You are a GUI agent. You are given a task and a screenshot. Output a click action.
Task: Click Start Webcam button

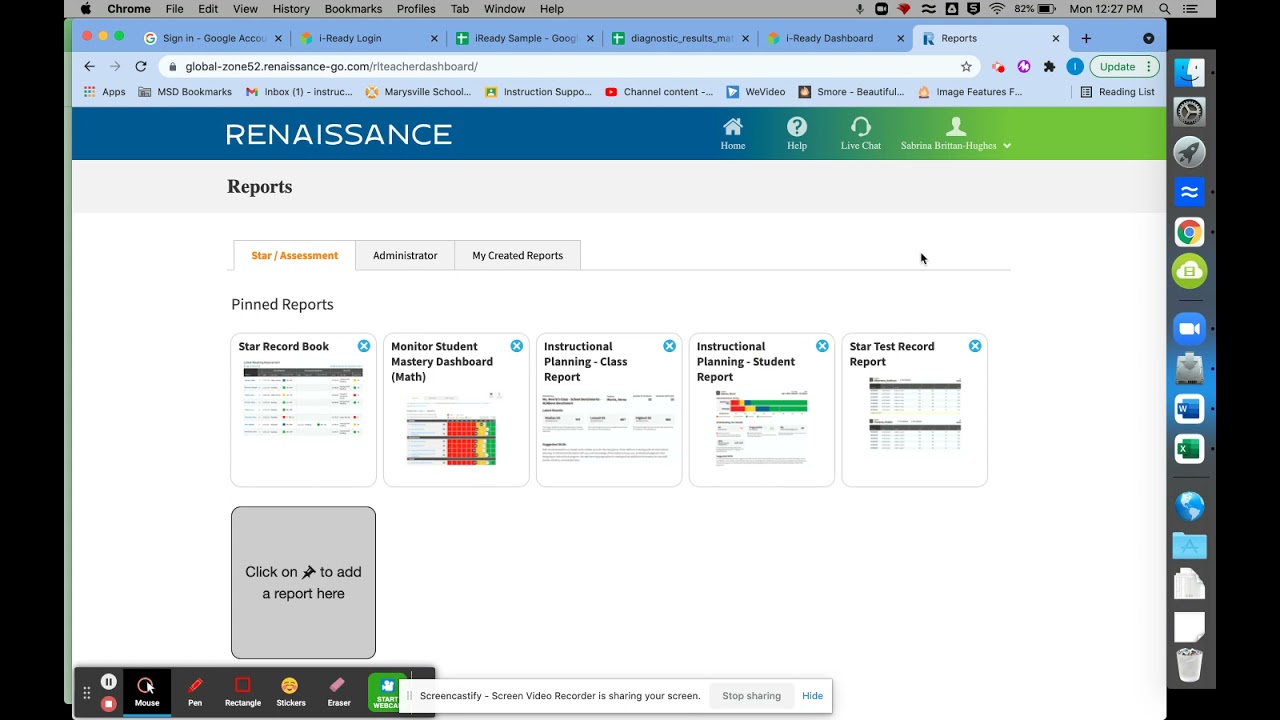point(387,692)
